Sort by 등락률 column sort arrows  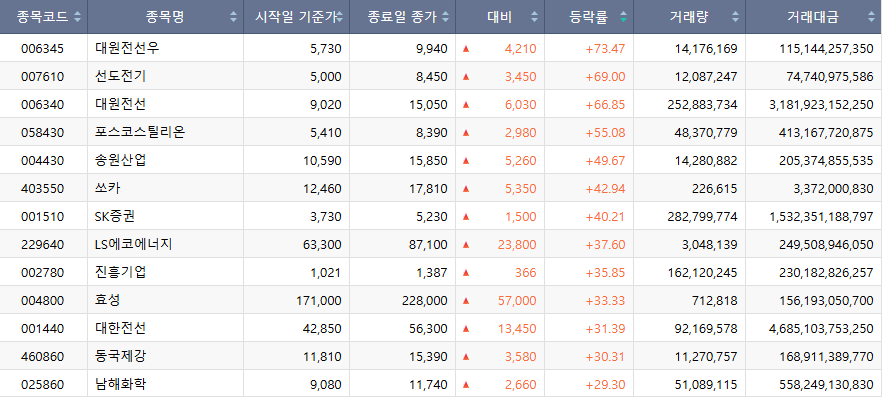tap(623, 17)
